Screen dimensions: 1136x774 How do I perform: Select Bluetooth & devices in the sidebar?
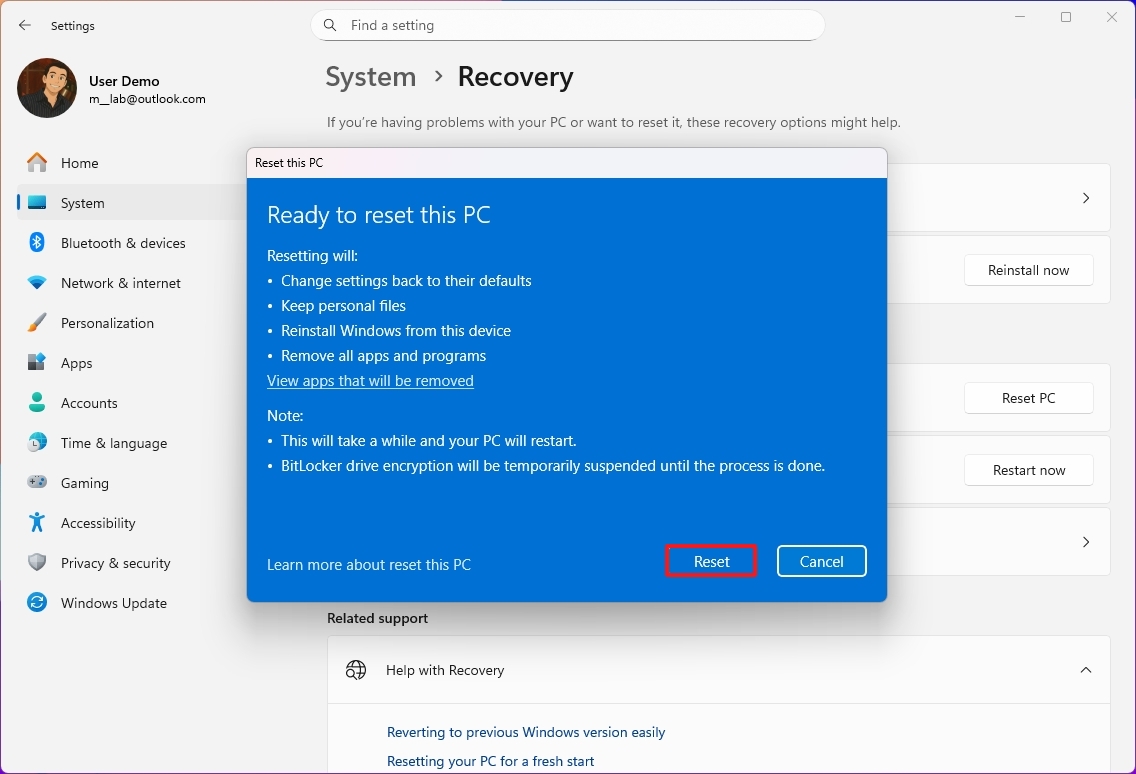tap(123, 243)
